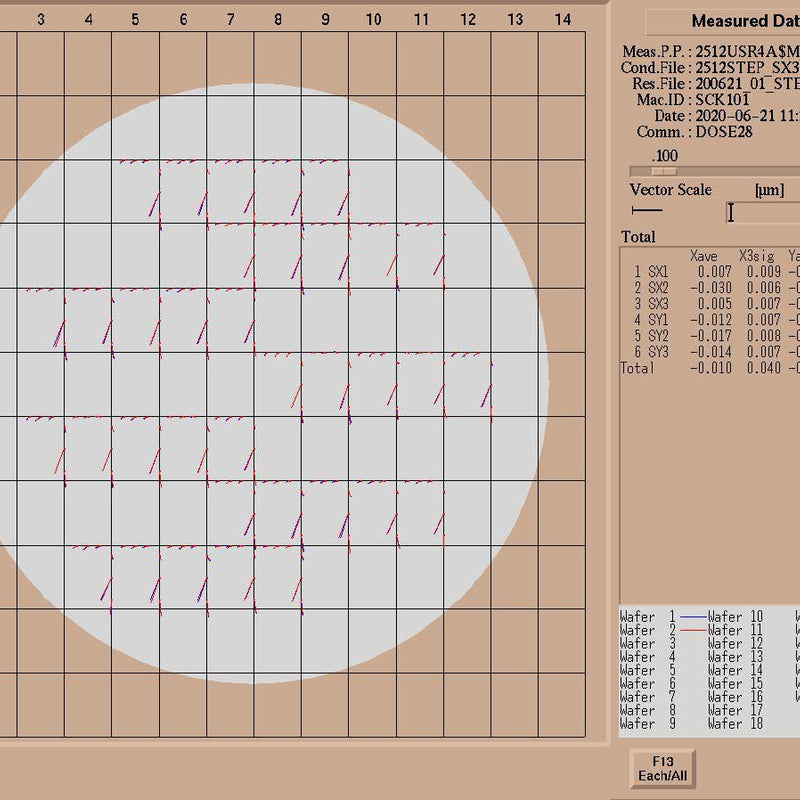The width and height of the screenshot is (800, 800).
Task: Select column header 11 on the wafer map
Action: 421,19
